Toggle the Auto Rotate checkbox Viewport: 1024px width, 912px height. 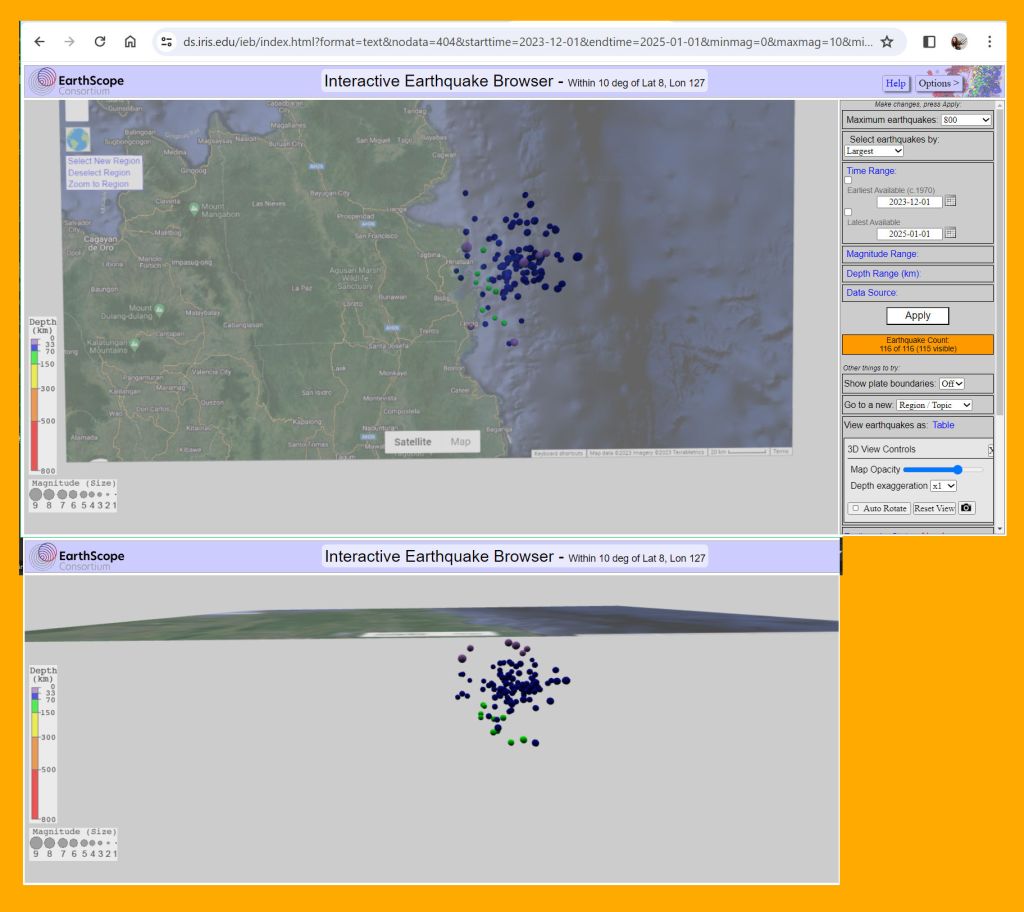click(856, 508)
